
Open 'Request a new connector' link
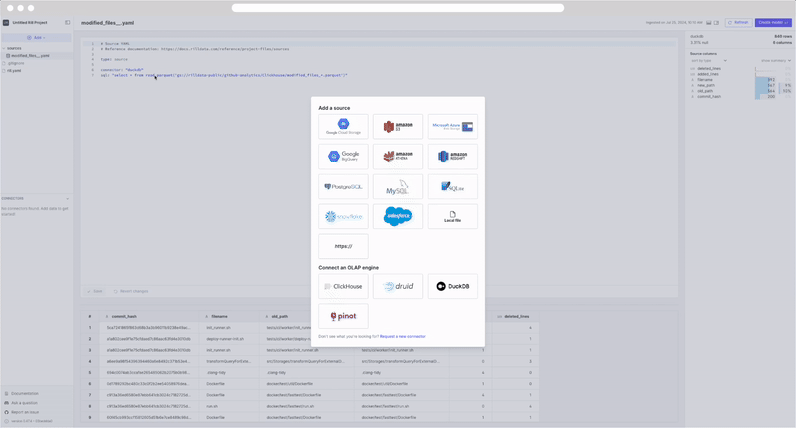click(402, 336)
